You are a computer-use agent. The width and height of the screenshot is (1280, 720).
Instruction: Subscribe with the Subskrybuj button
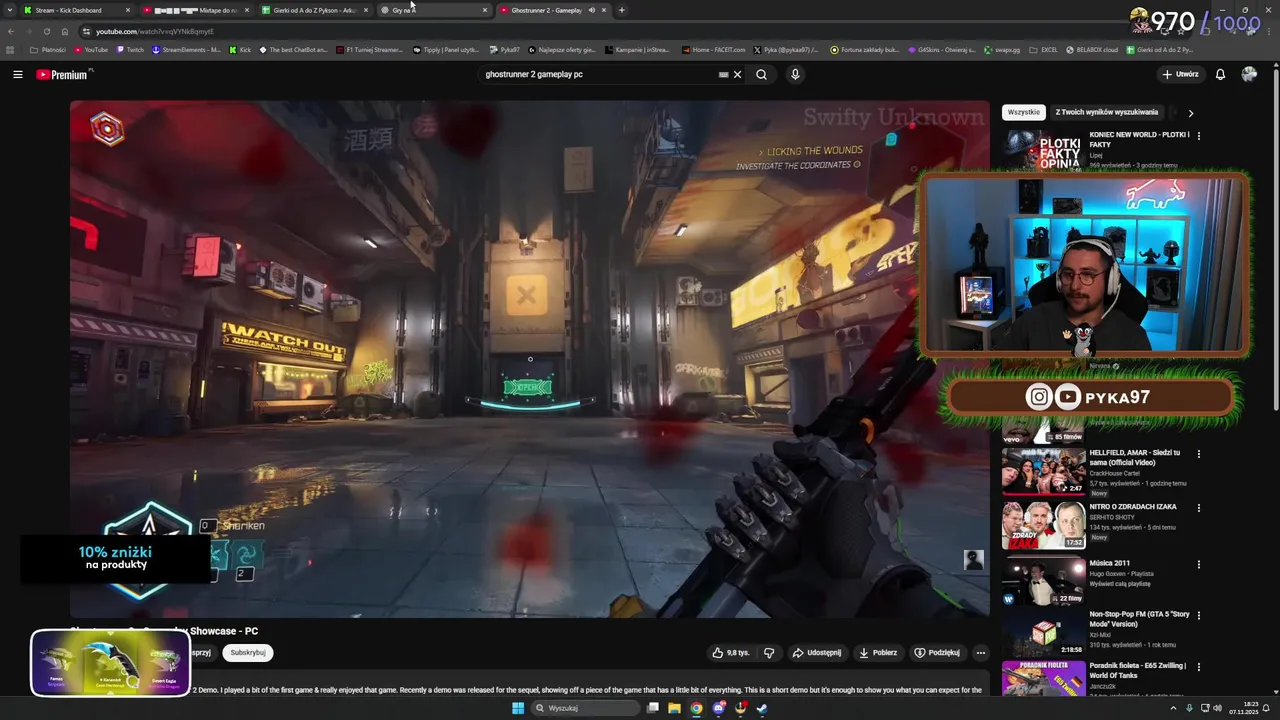tap(248, 652)
